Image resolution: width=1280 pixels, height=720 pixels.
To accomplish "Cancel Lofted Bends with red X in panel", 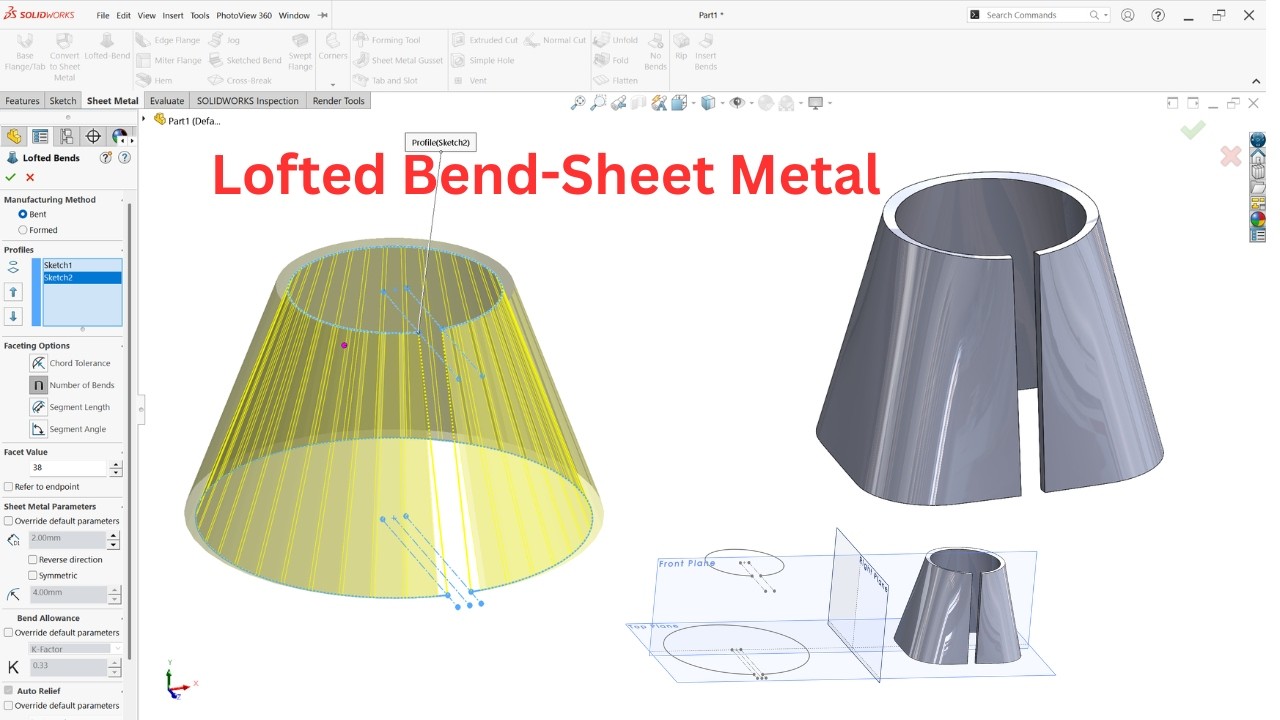I will [x=30, y=177].
